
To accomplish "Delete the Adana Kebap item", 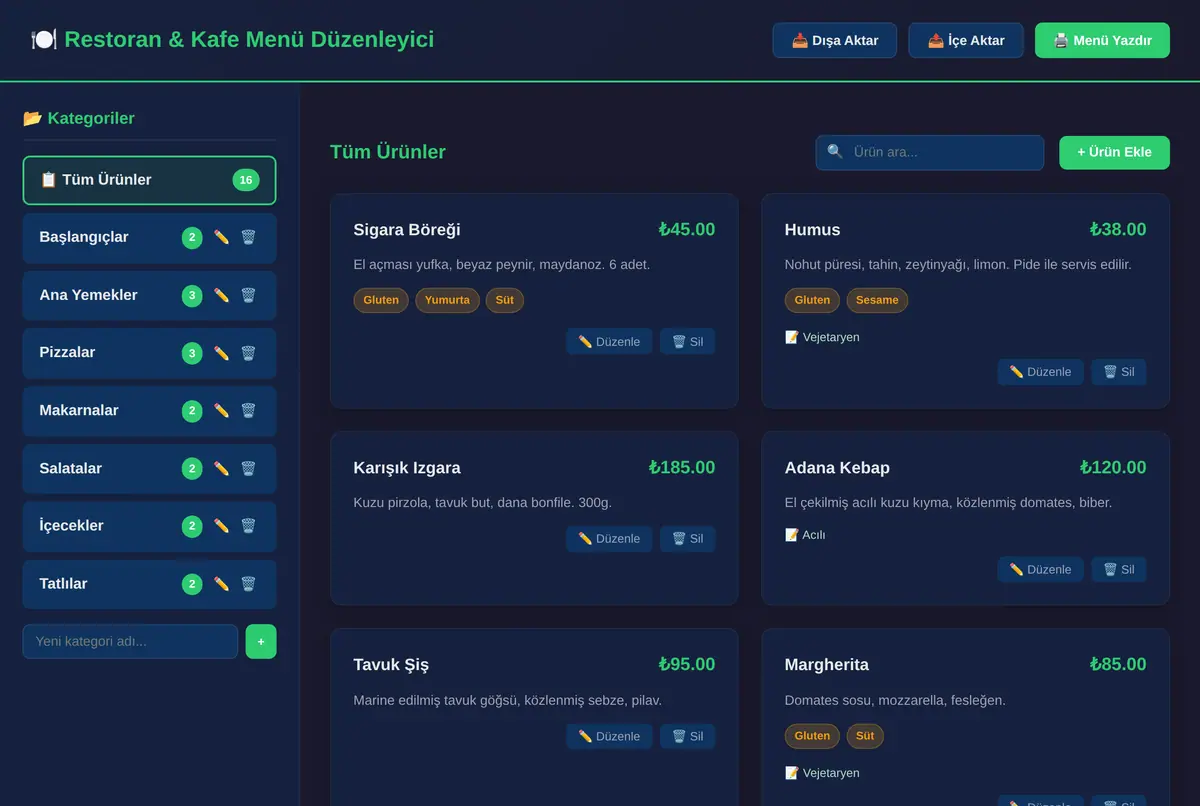I will [x=1119, y=570].
